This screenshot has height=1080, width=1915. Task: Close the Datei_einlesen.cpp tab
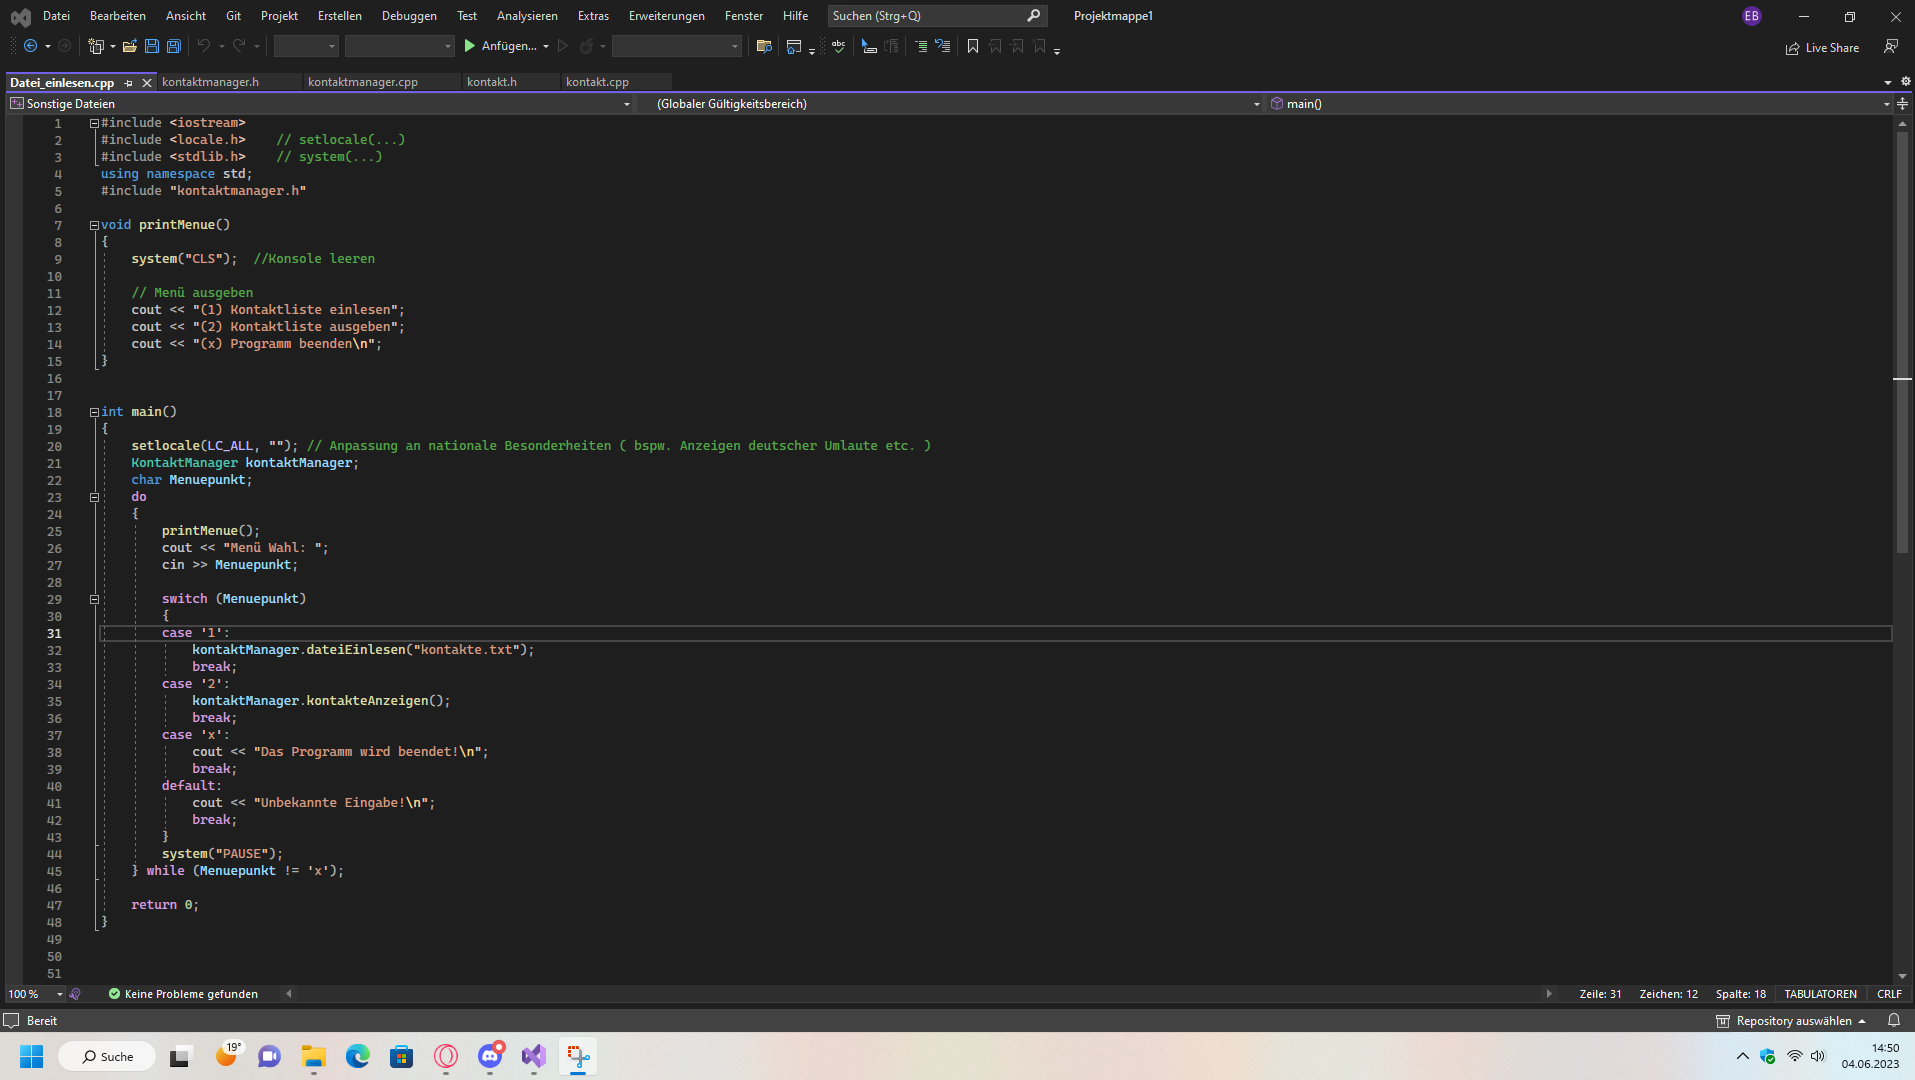tap(147, 83)
